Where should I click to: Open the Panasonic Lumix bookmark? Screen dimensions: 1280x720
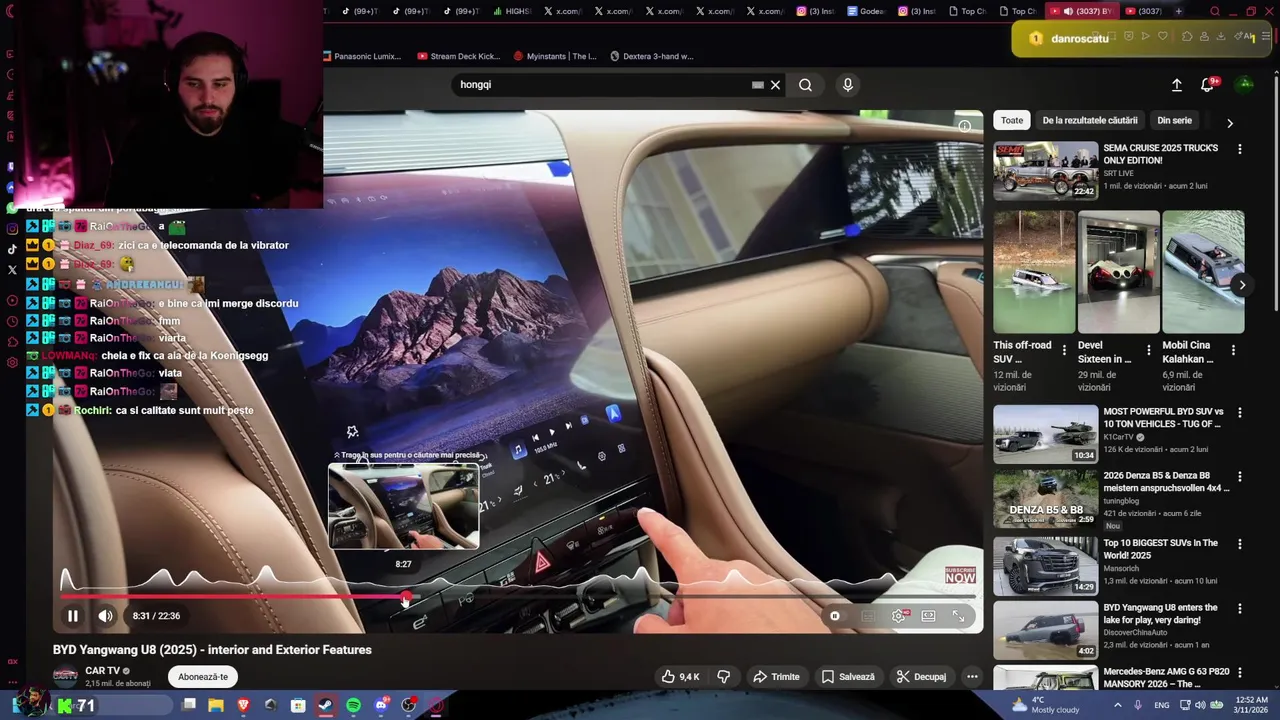[362, 56]
